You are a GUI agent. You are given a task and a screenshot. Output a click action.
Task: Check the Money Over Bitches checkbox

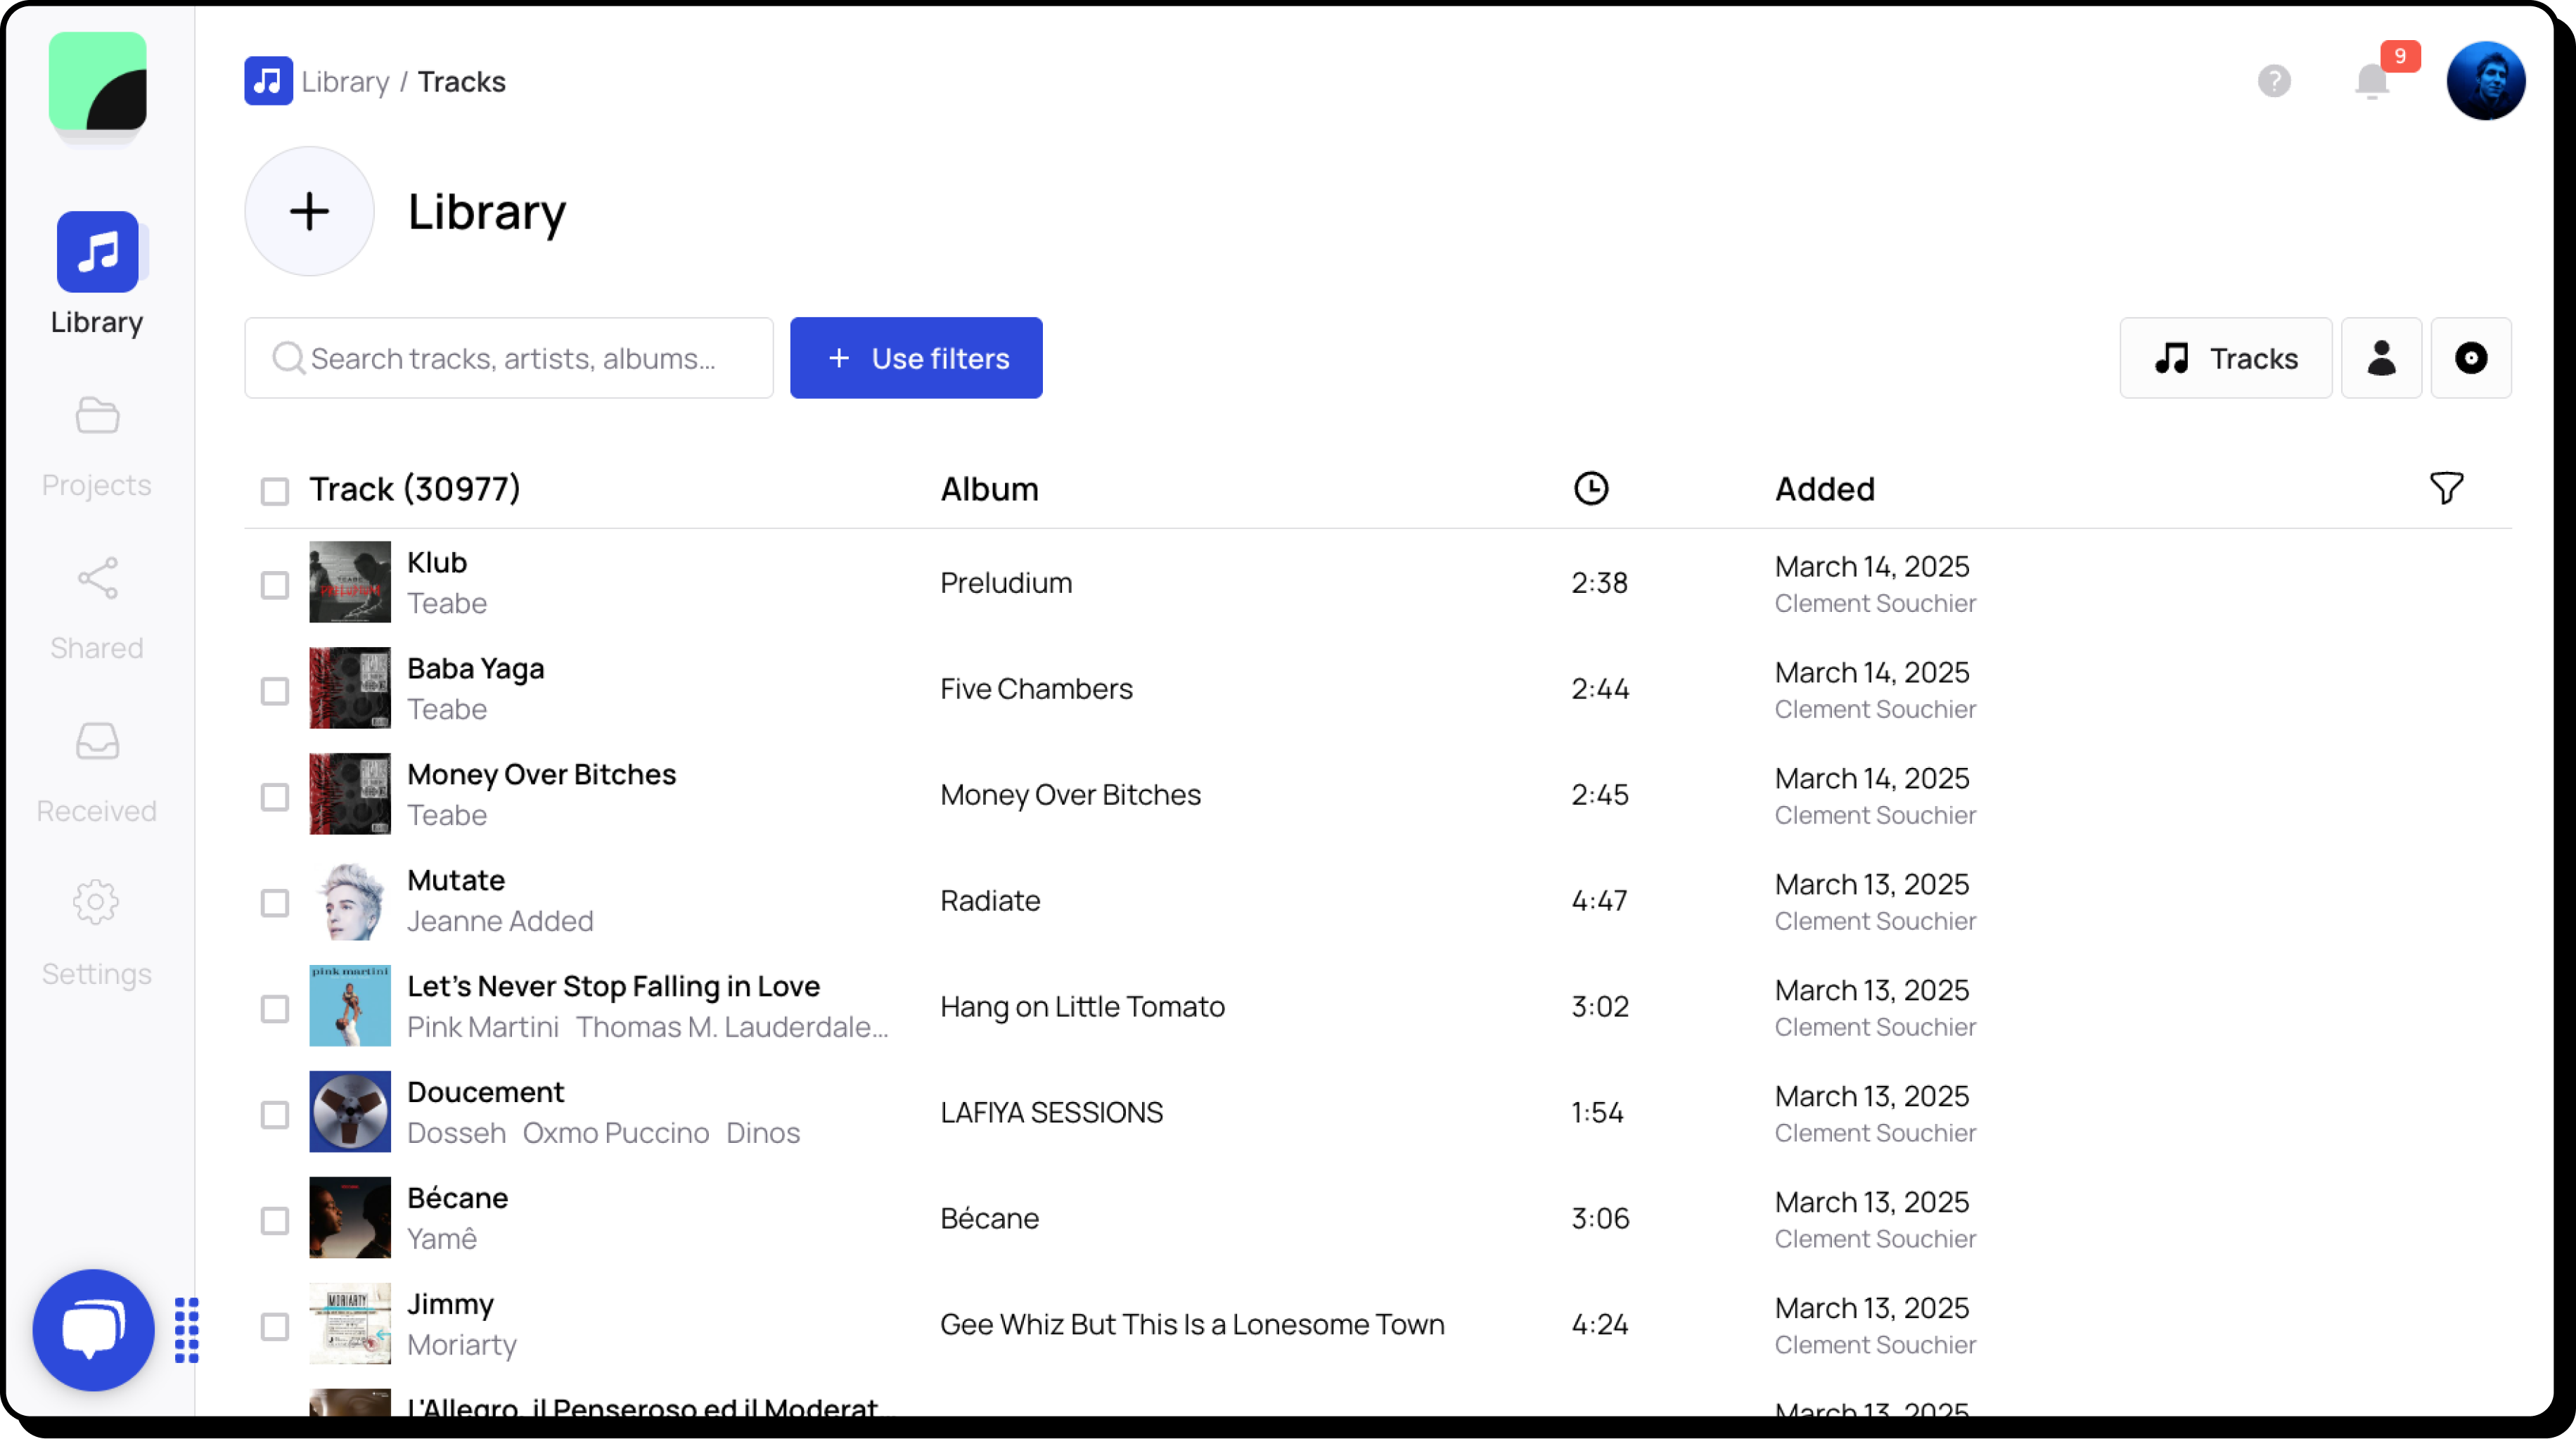pos(274,797)
